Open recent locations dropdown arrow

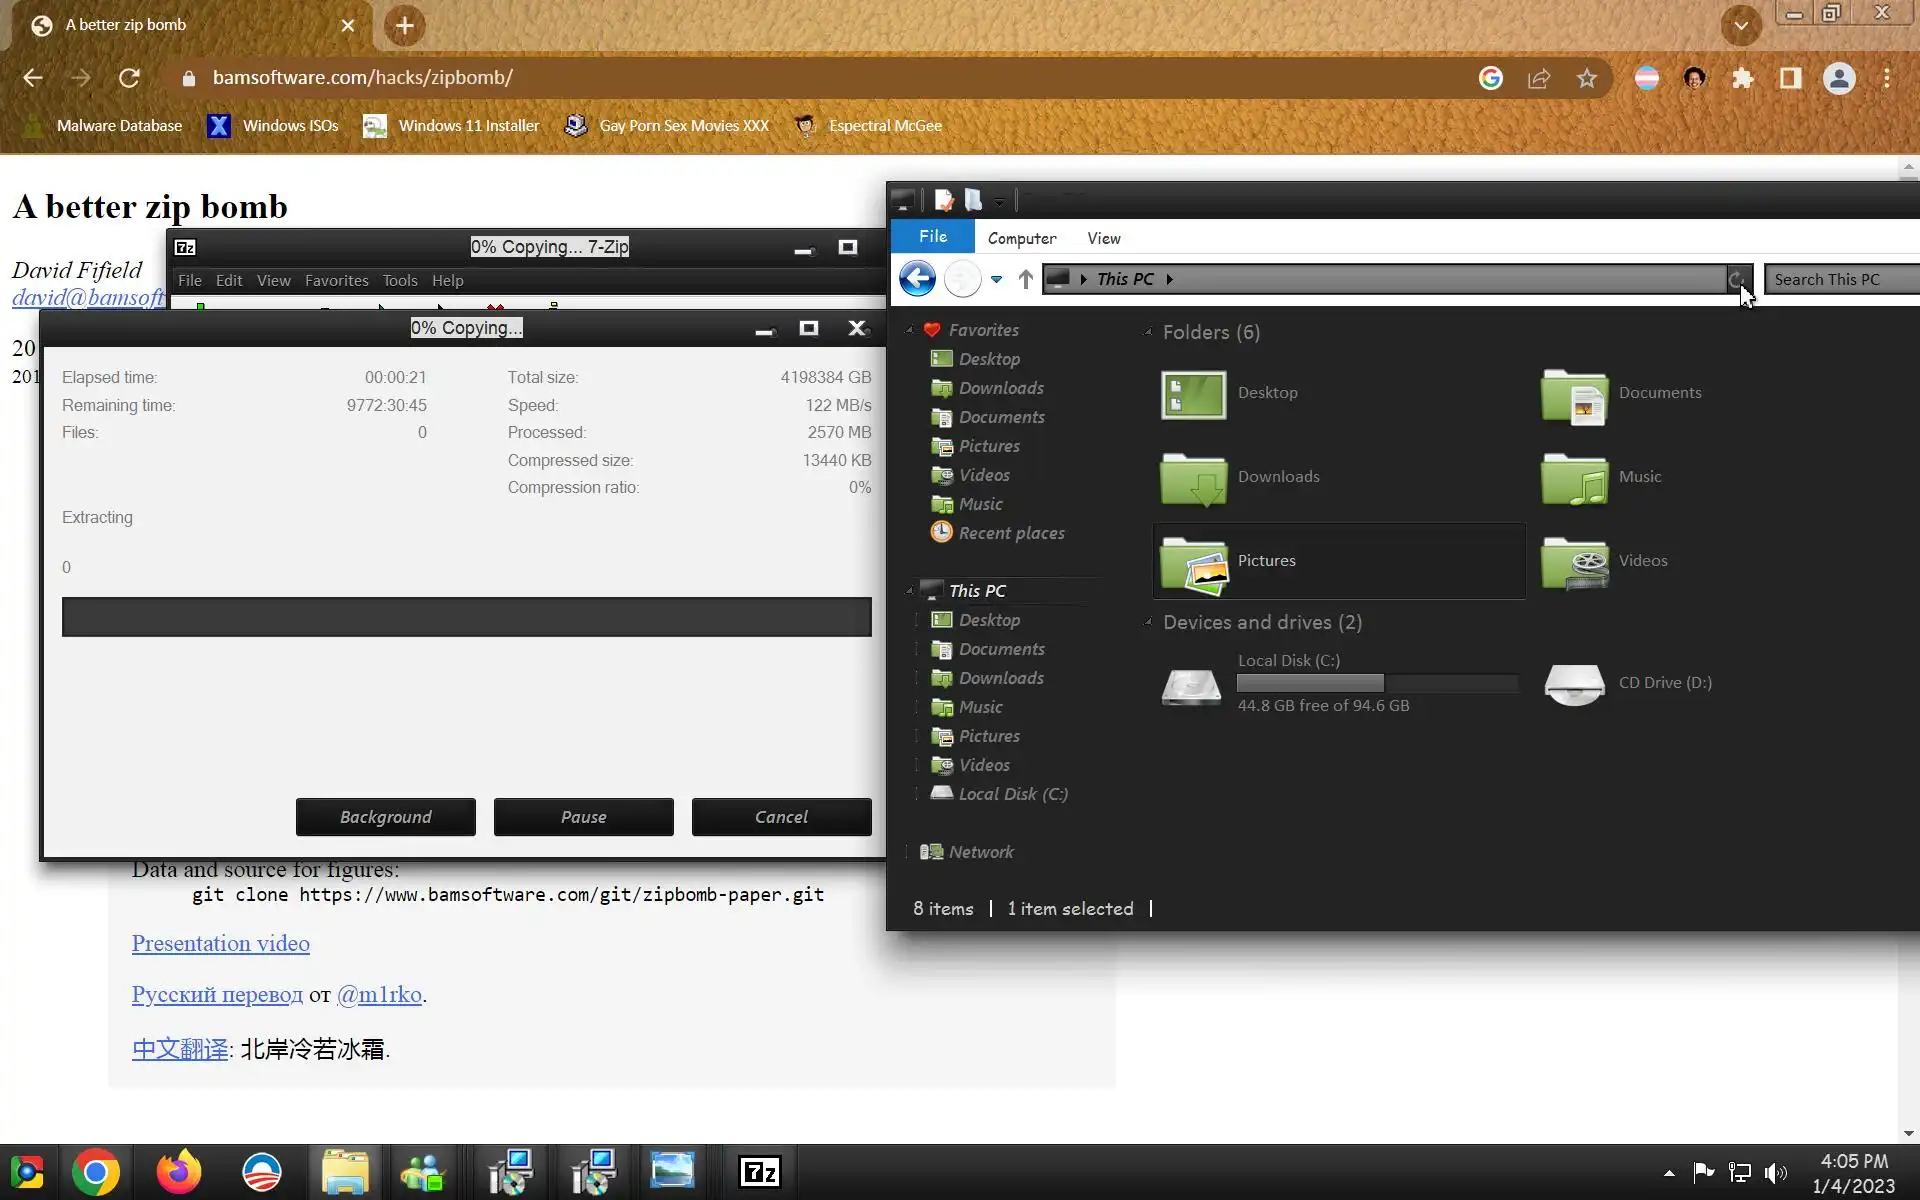[x=996, y=280]
